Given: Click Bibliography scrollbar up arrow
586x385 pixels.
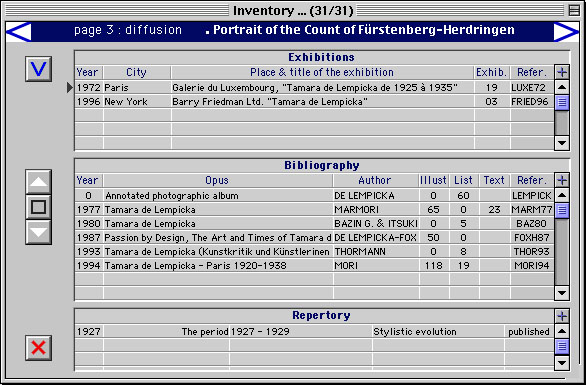Looking at the screenshot, I should 562,195.
